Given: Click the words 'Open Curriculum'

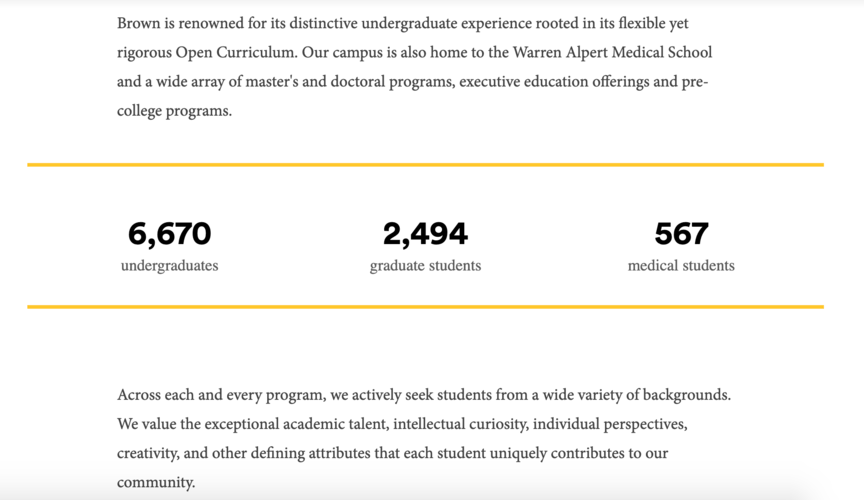Looking at the screenshot, I should [x=236, y=53].
